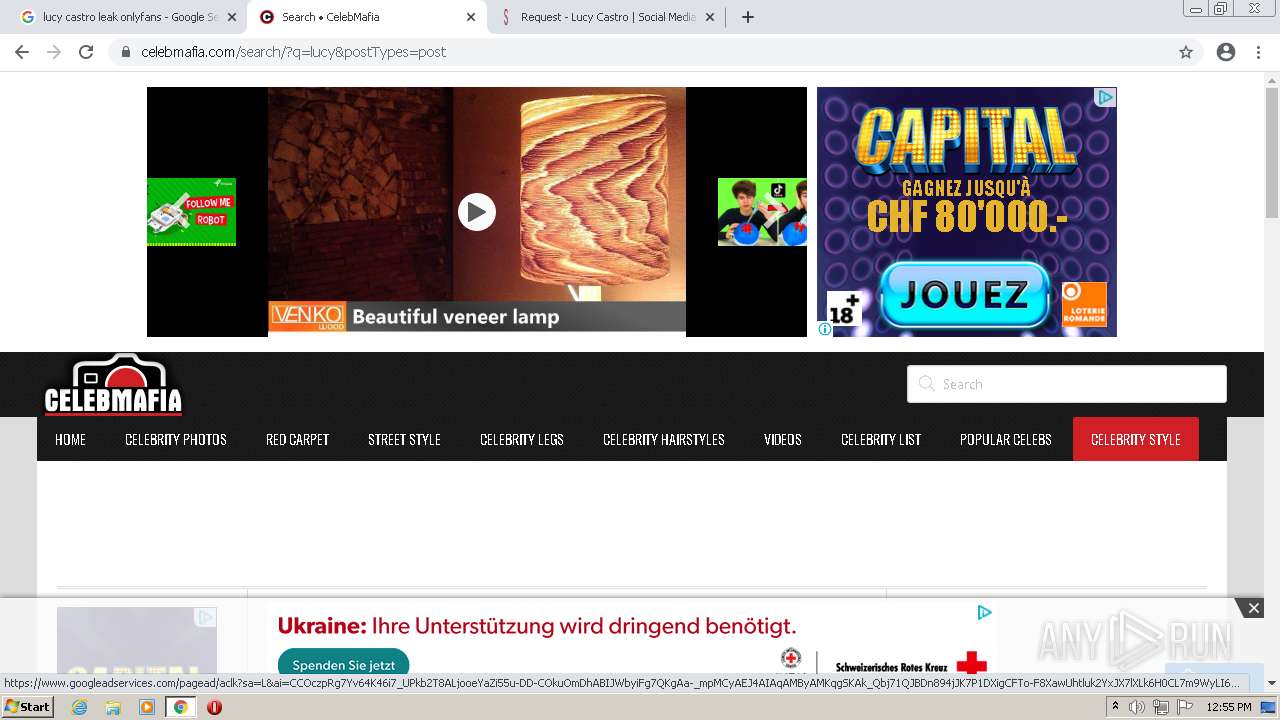
Task: Close the Google Search tab
Action: [232, 17]
